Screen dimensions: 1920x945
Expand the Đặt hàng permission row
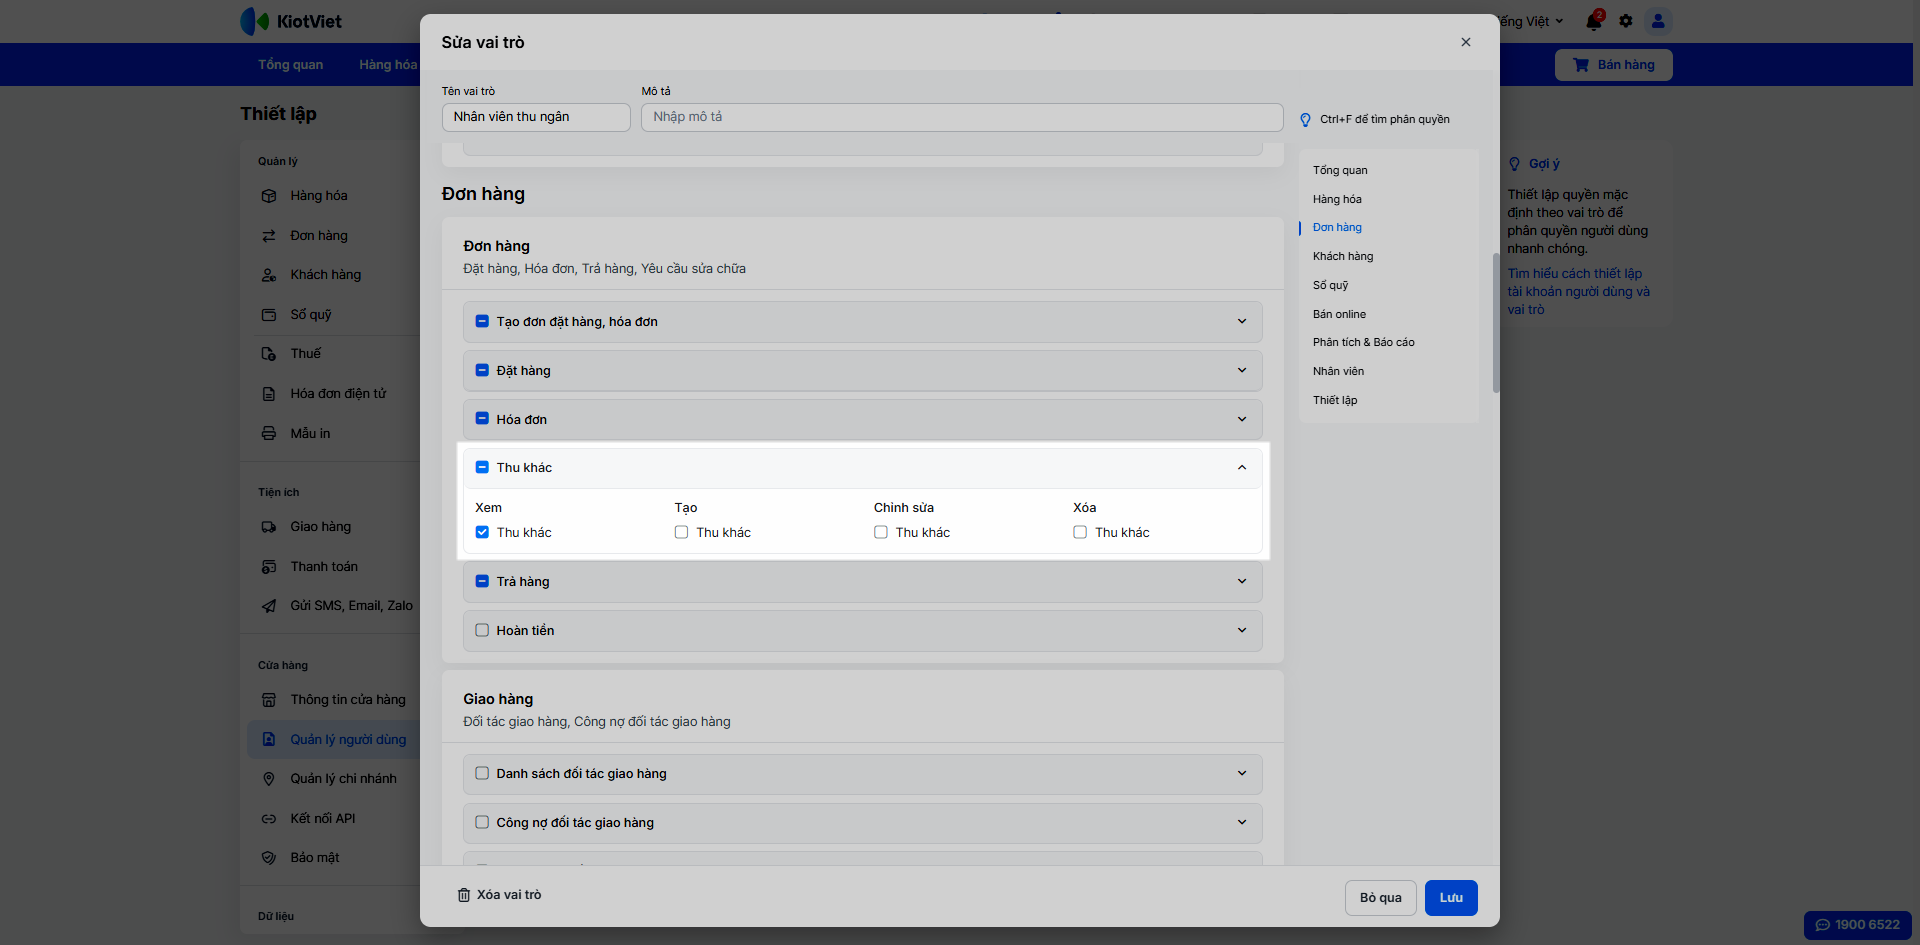tap(1242, 371)
